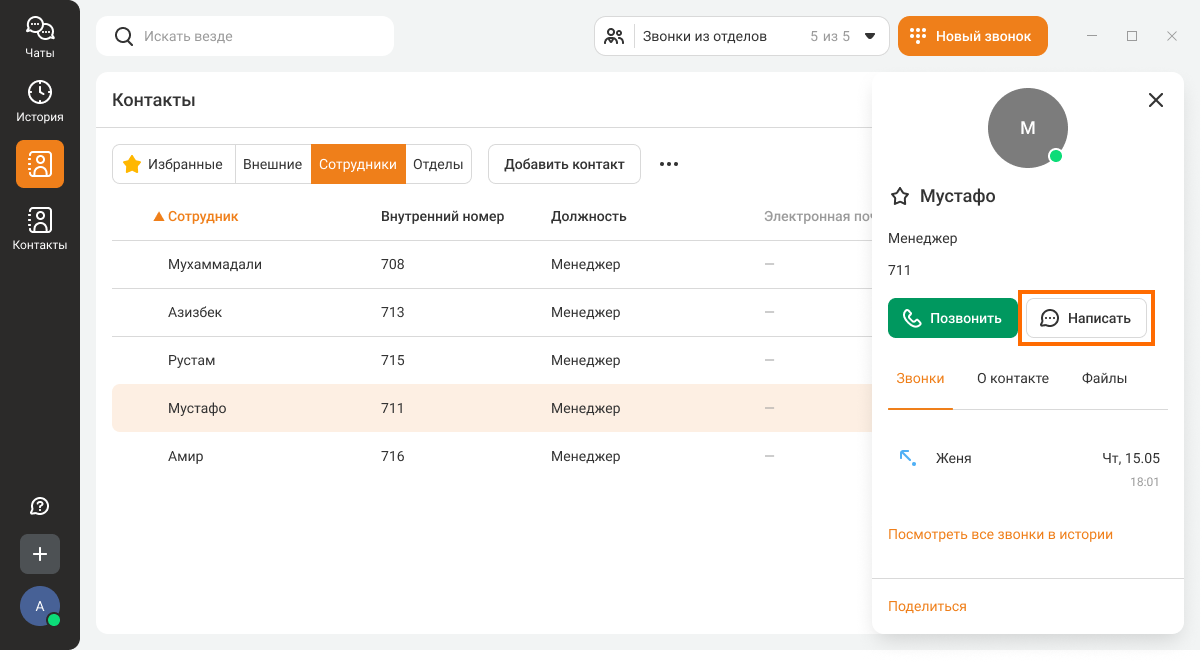Switch to the Избранные tab
1203x663 pixels.
point(173,164)
